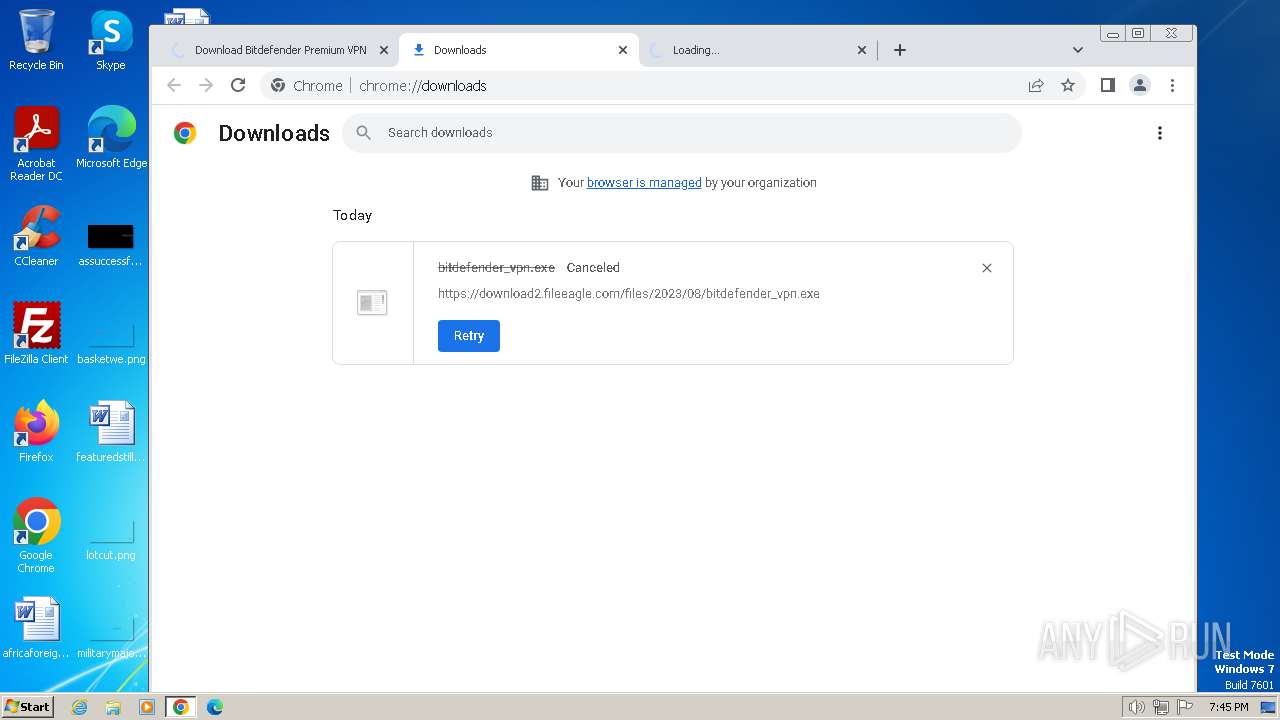Bookmark this page with the star icon
The image size is (1280, 720).
click(x=1068, y=85)
